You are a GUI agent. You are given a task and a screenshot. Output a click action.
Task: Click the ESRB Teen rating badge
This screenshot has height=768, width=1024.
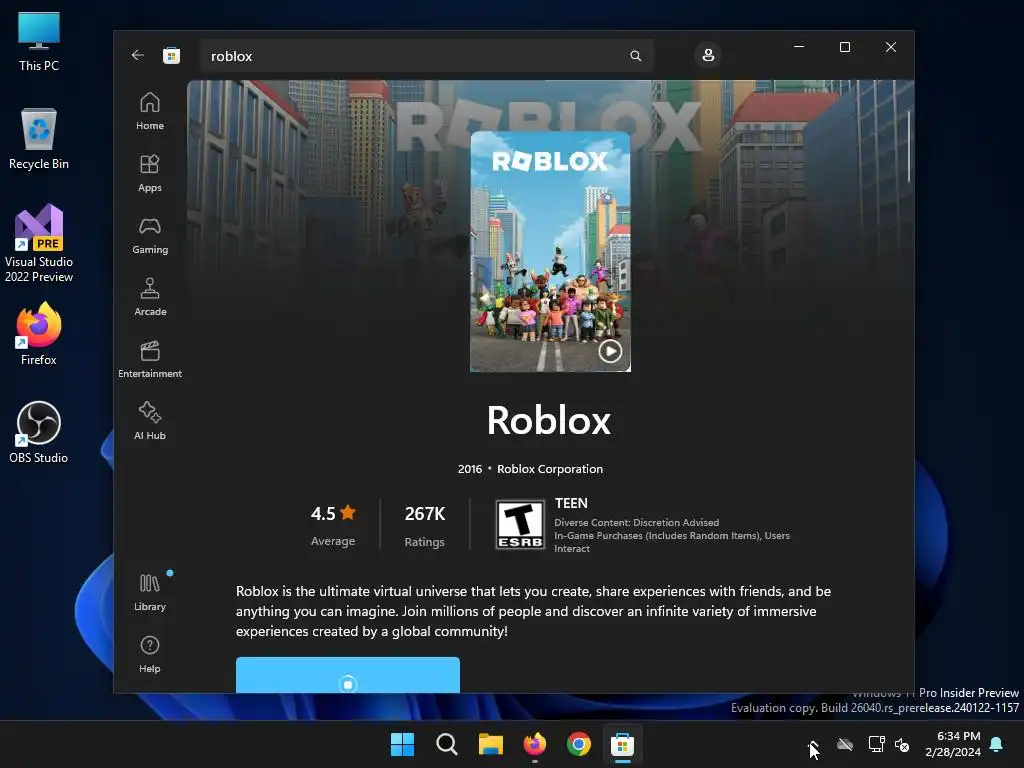point(520,524)
